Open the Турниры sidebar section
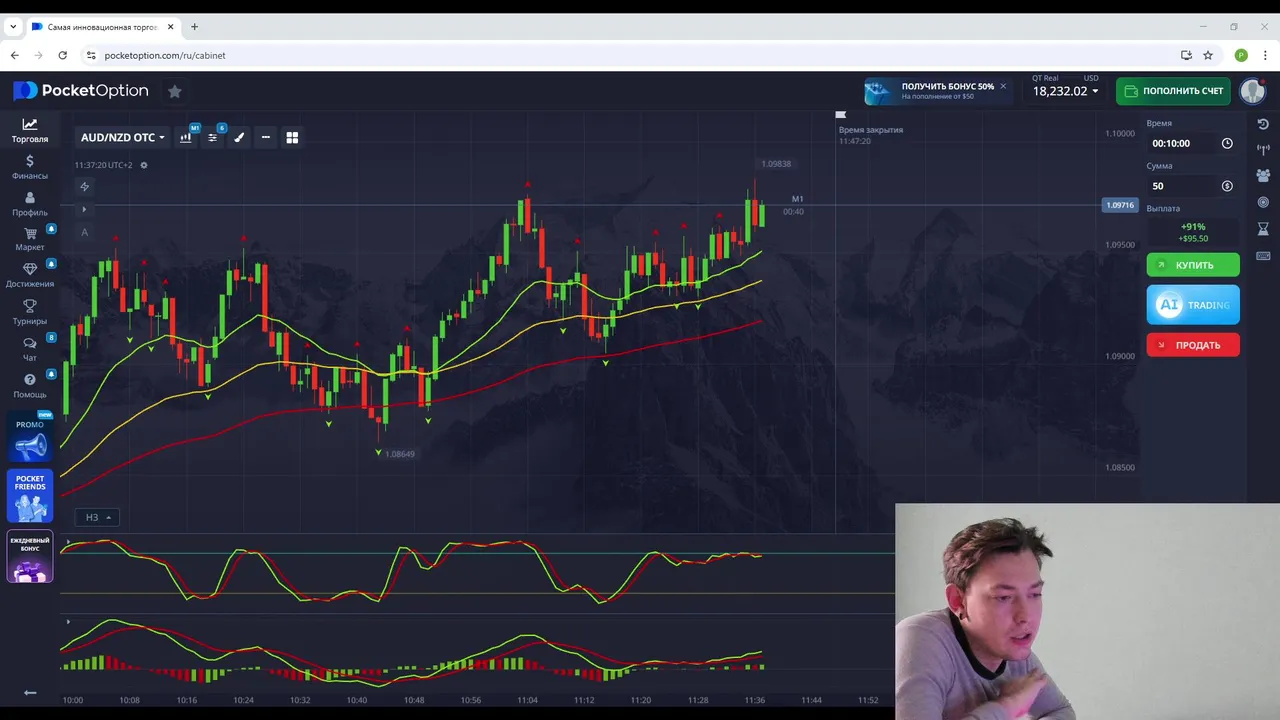1280x720 pixels. 30,312
